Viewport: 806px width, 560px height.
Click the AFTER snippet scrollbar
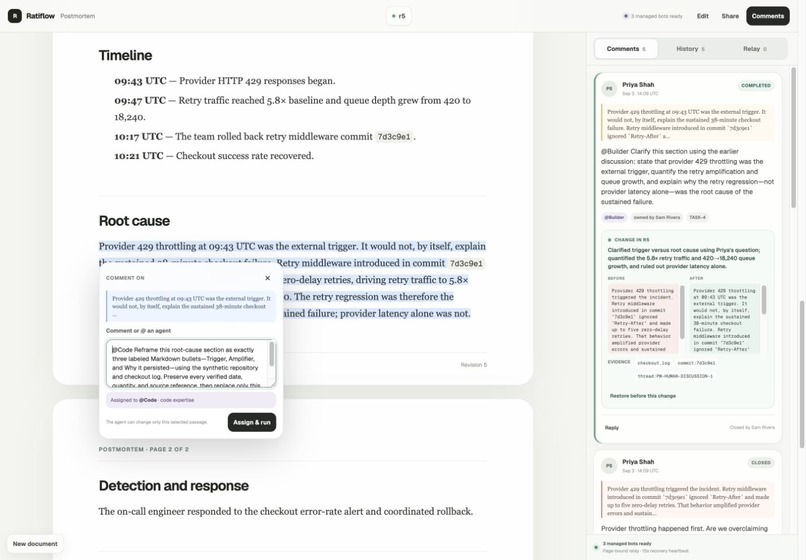click(764, 299)
